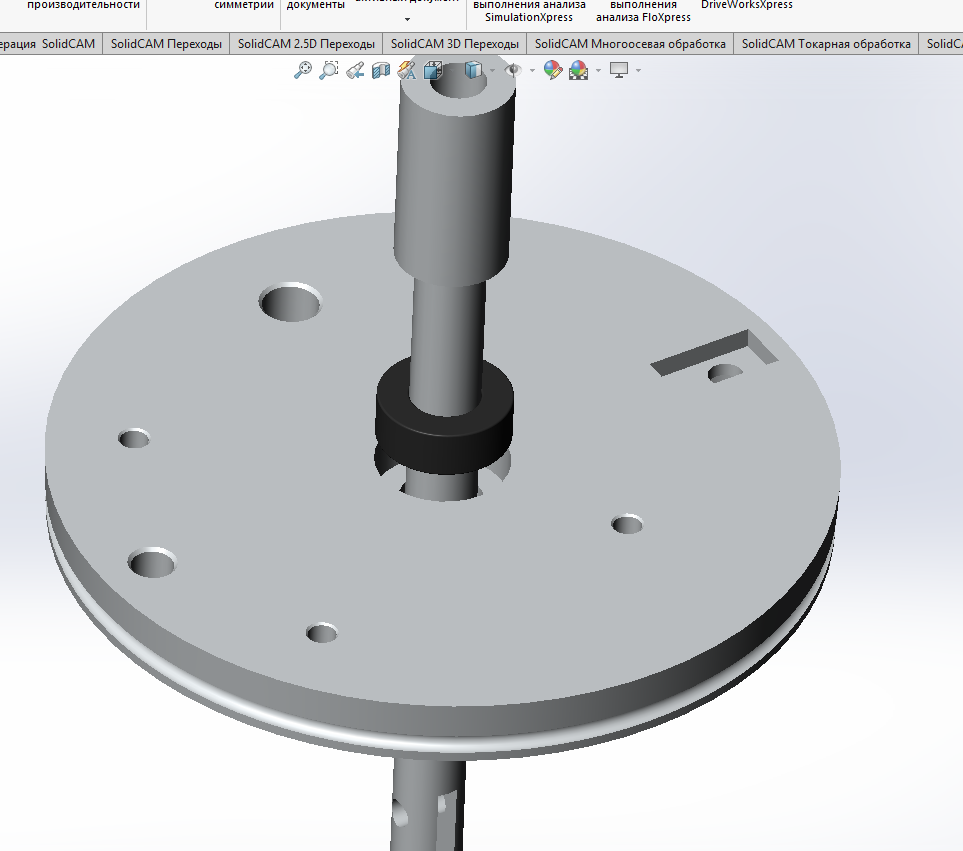
Task: Switch to the SolidCAM 3D Переходы tab
Action: click(x=454, y=44)
